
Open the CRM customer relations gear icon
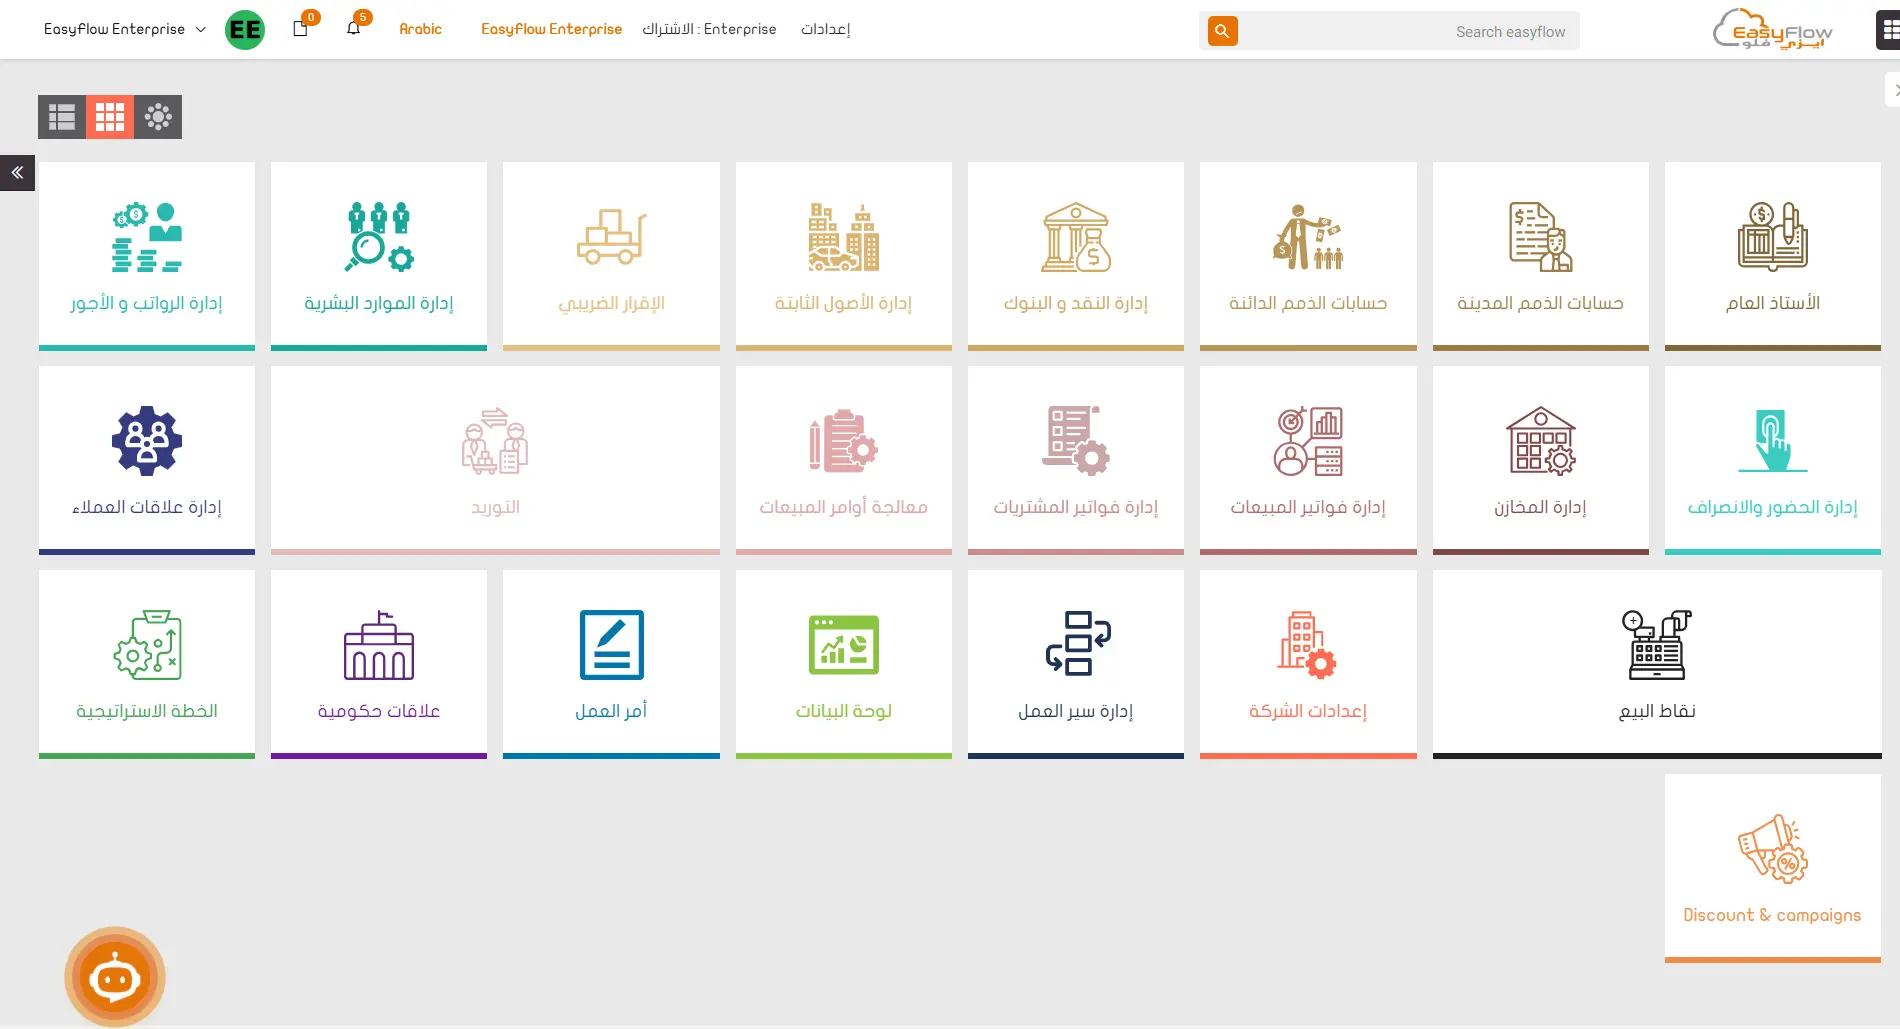tap(147, 441)
